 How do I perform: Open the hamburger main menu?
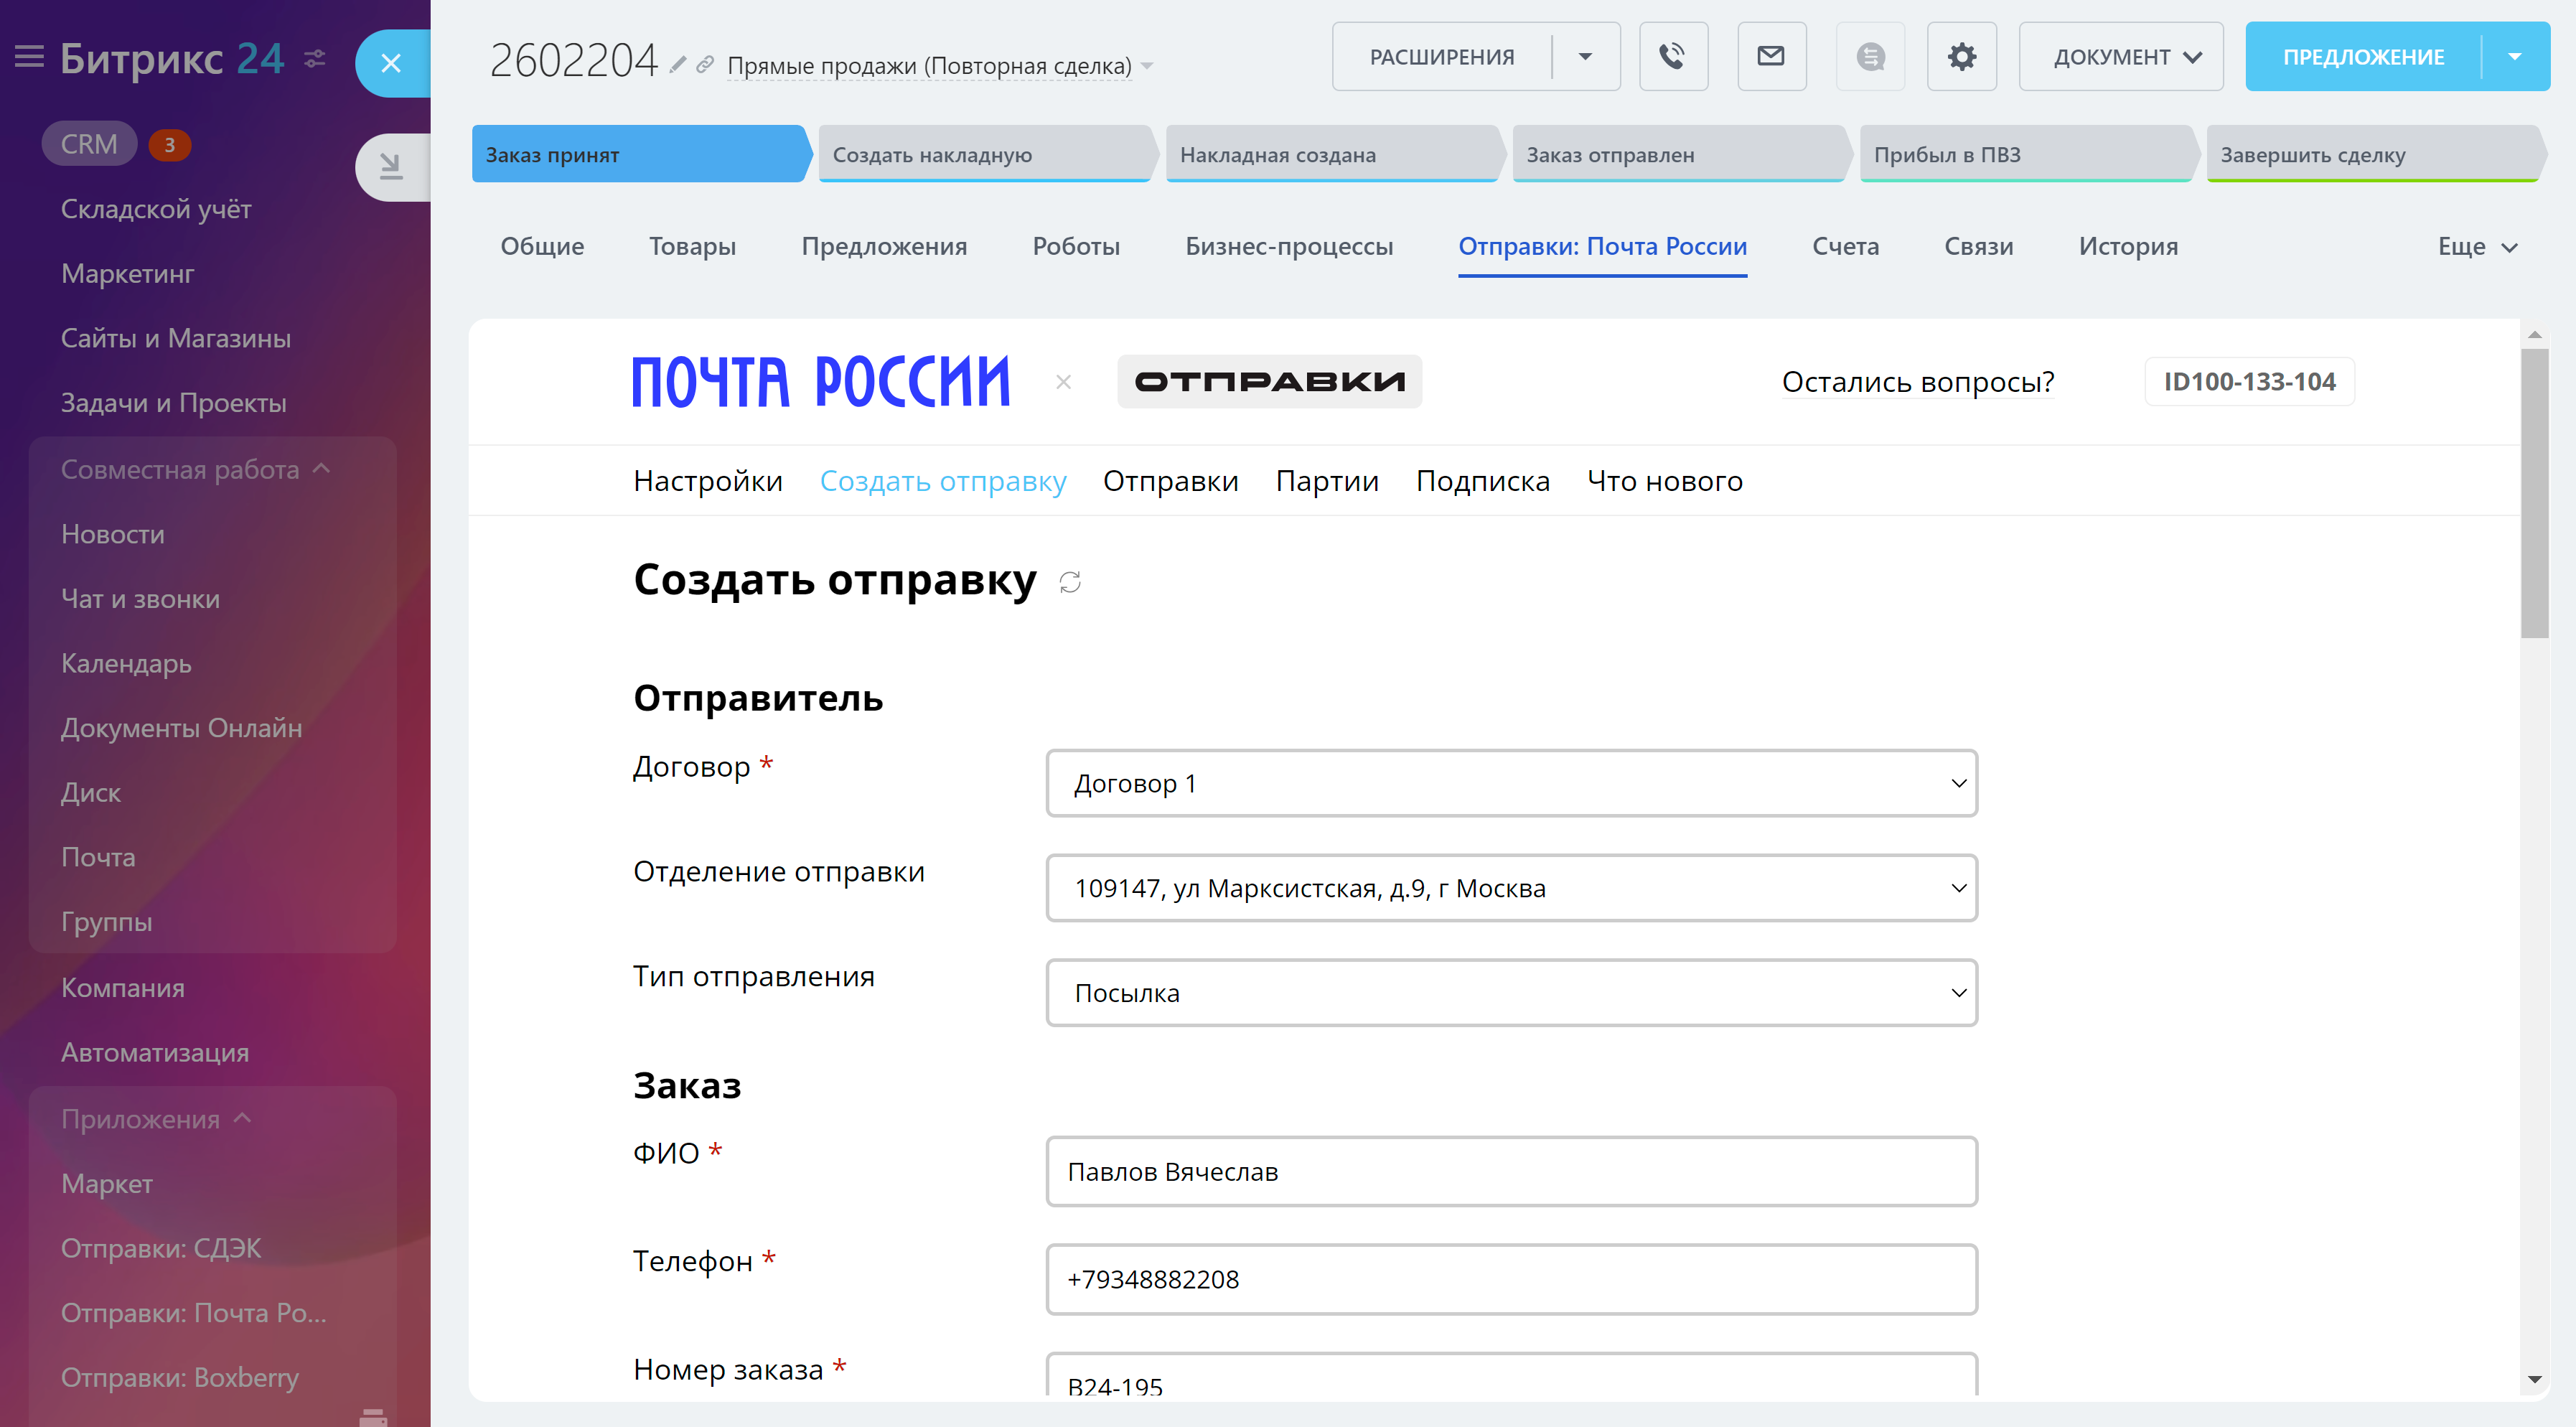pyautogui.click(x=29, y=57)
